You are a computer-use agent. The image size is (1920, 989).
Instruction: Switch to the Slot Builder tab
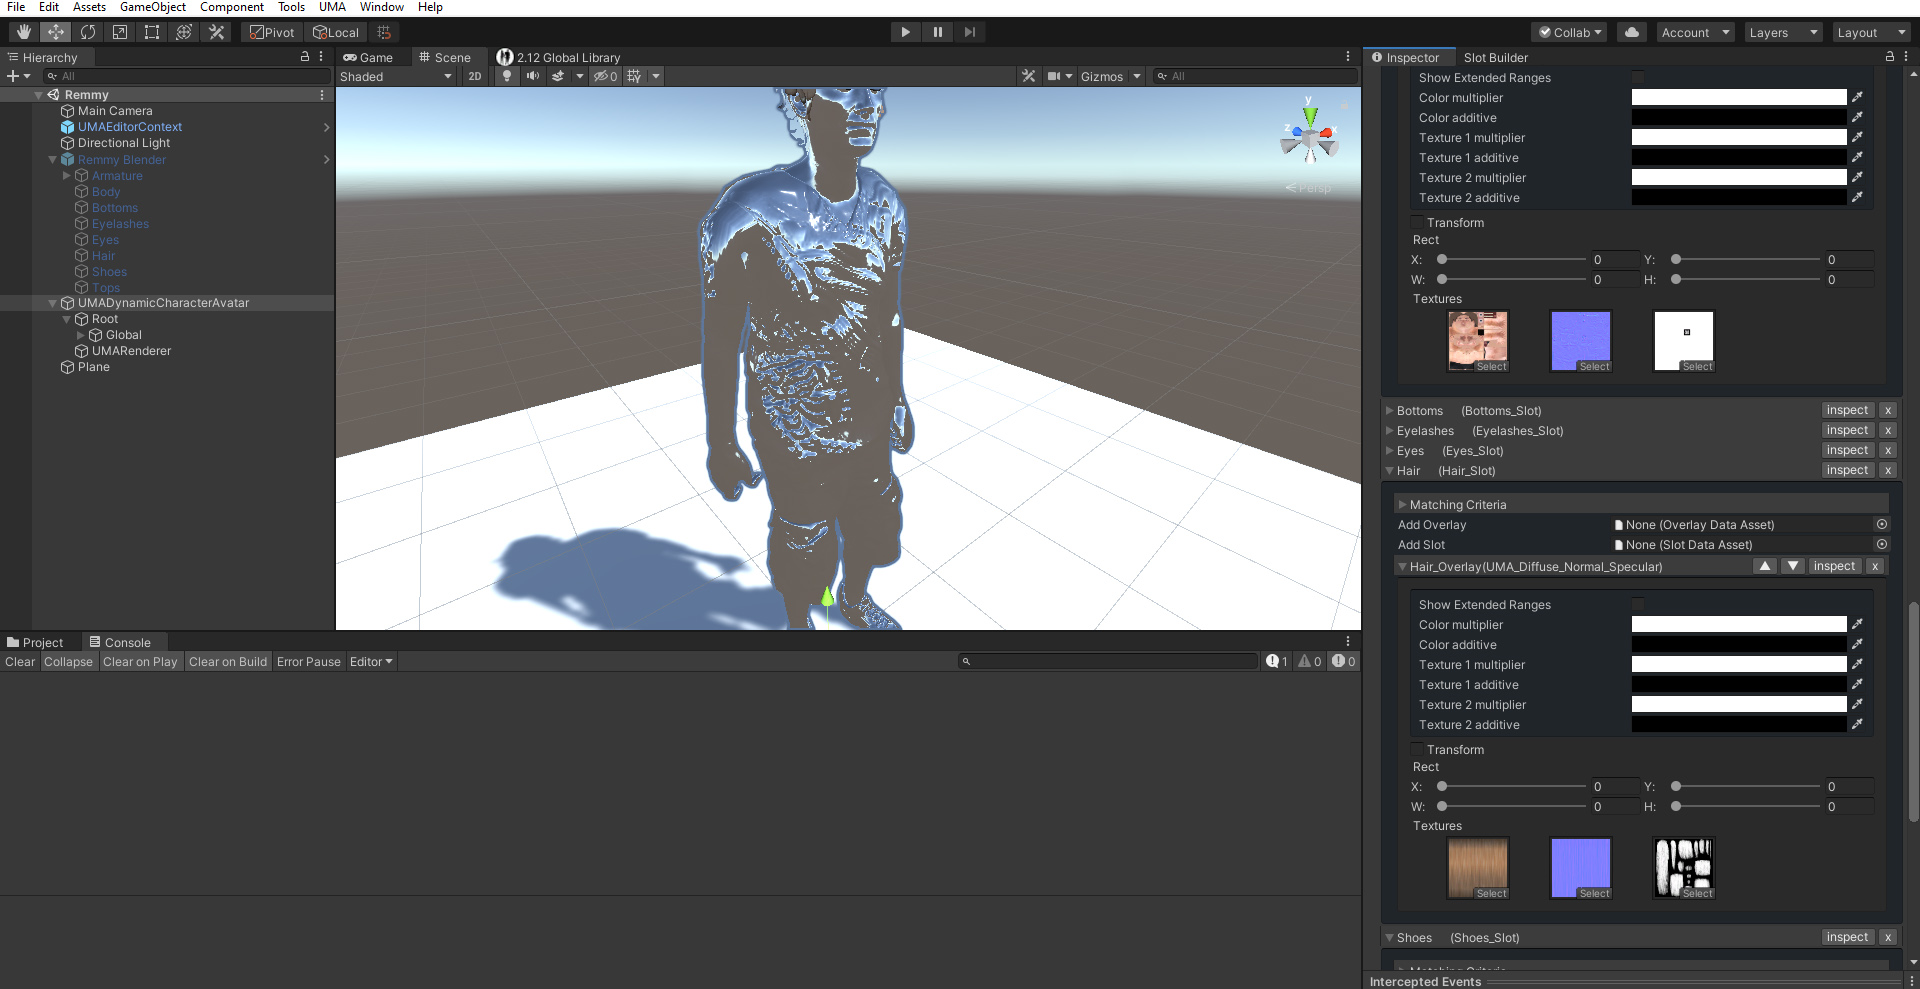click(1495, 57)
